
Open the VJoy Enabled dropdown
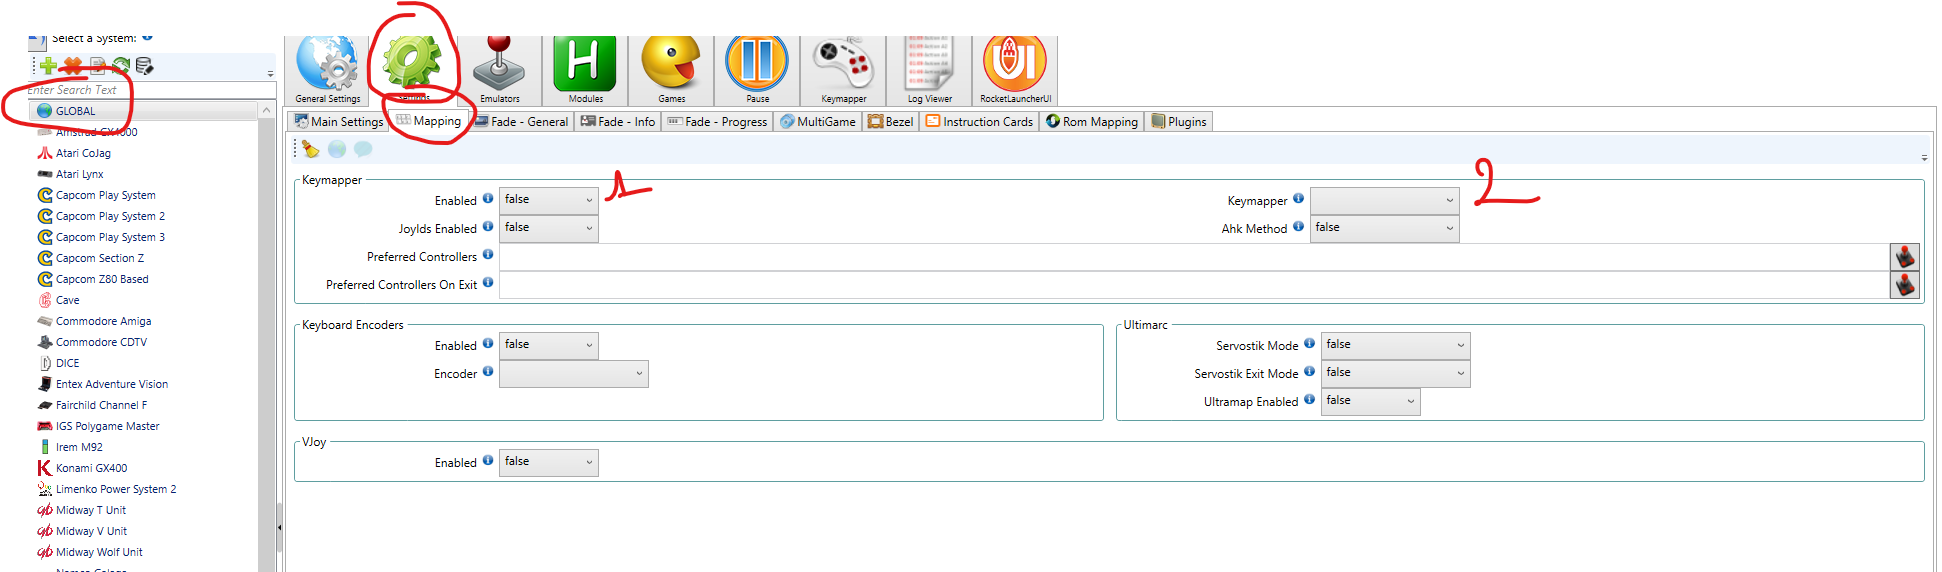548,462
